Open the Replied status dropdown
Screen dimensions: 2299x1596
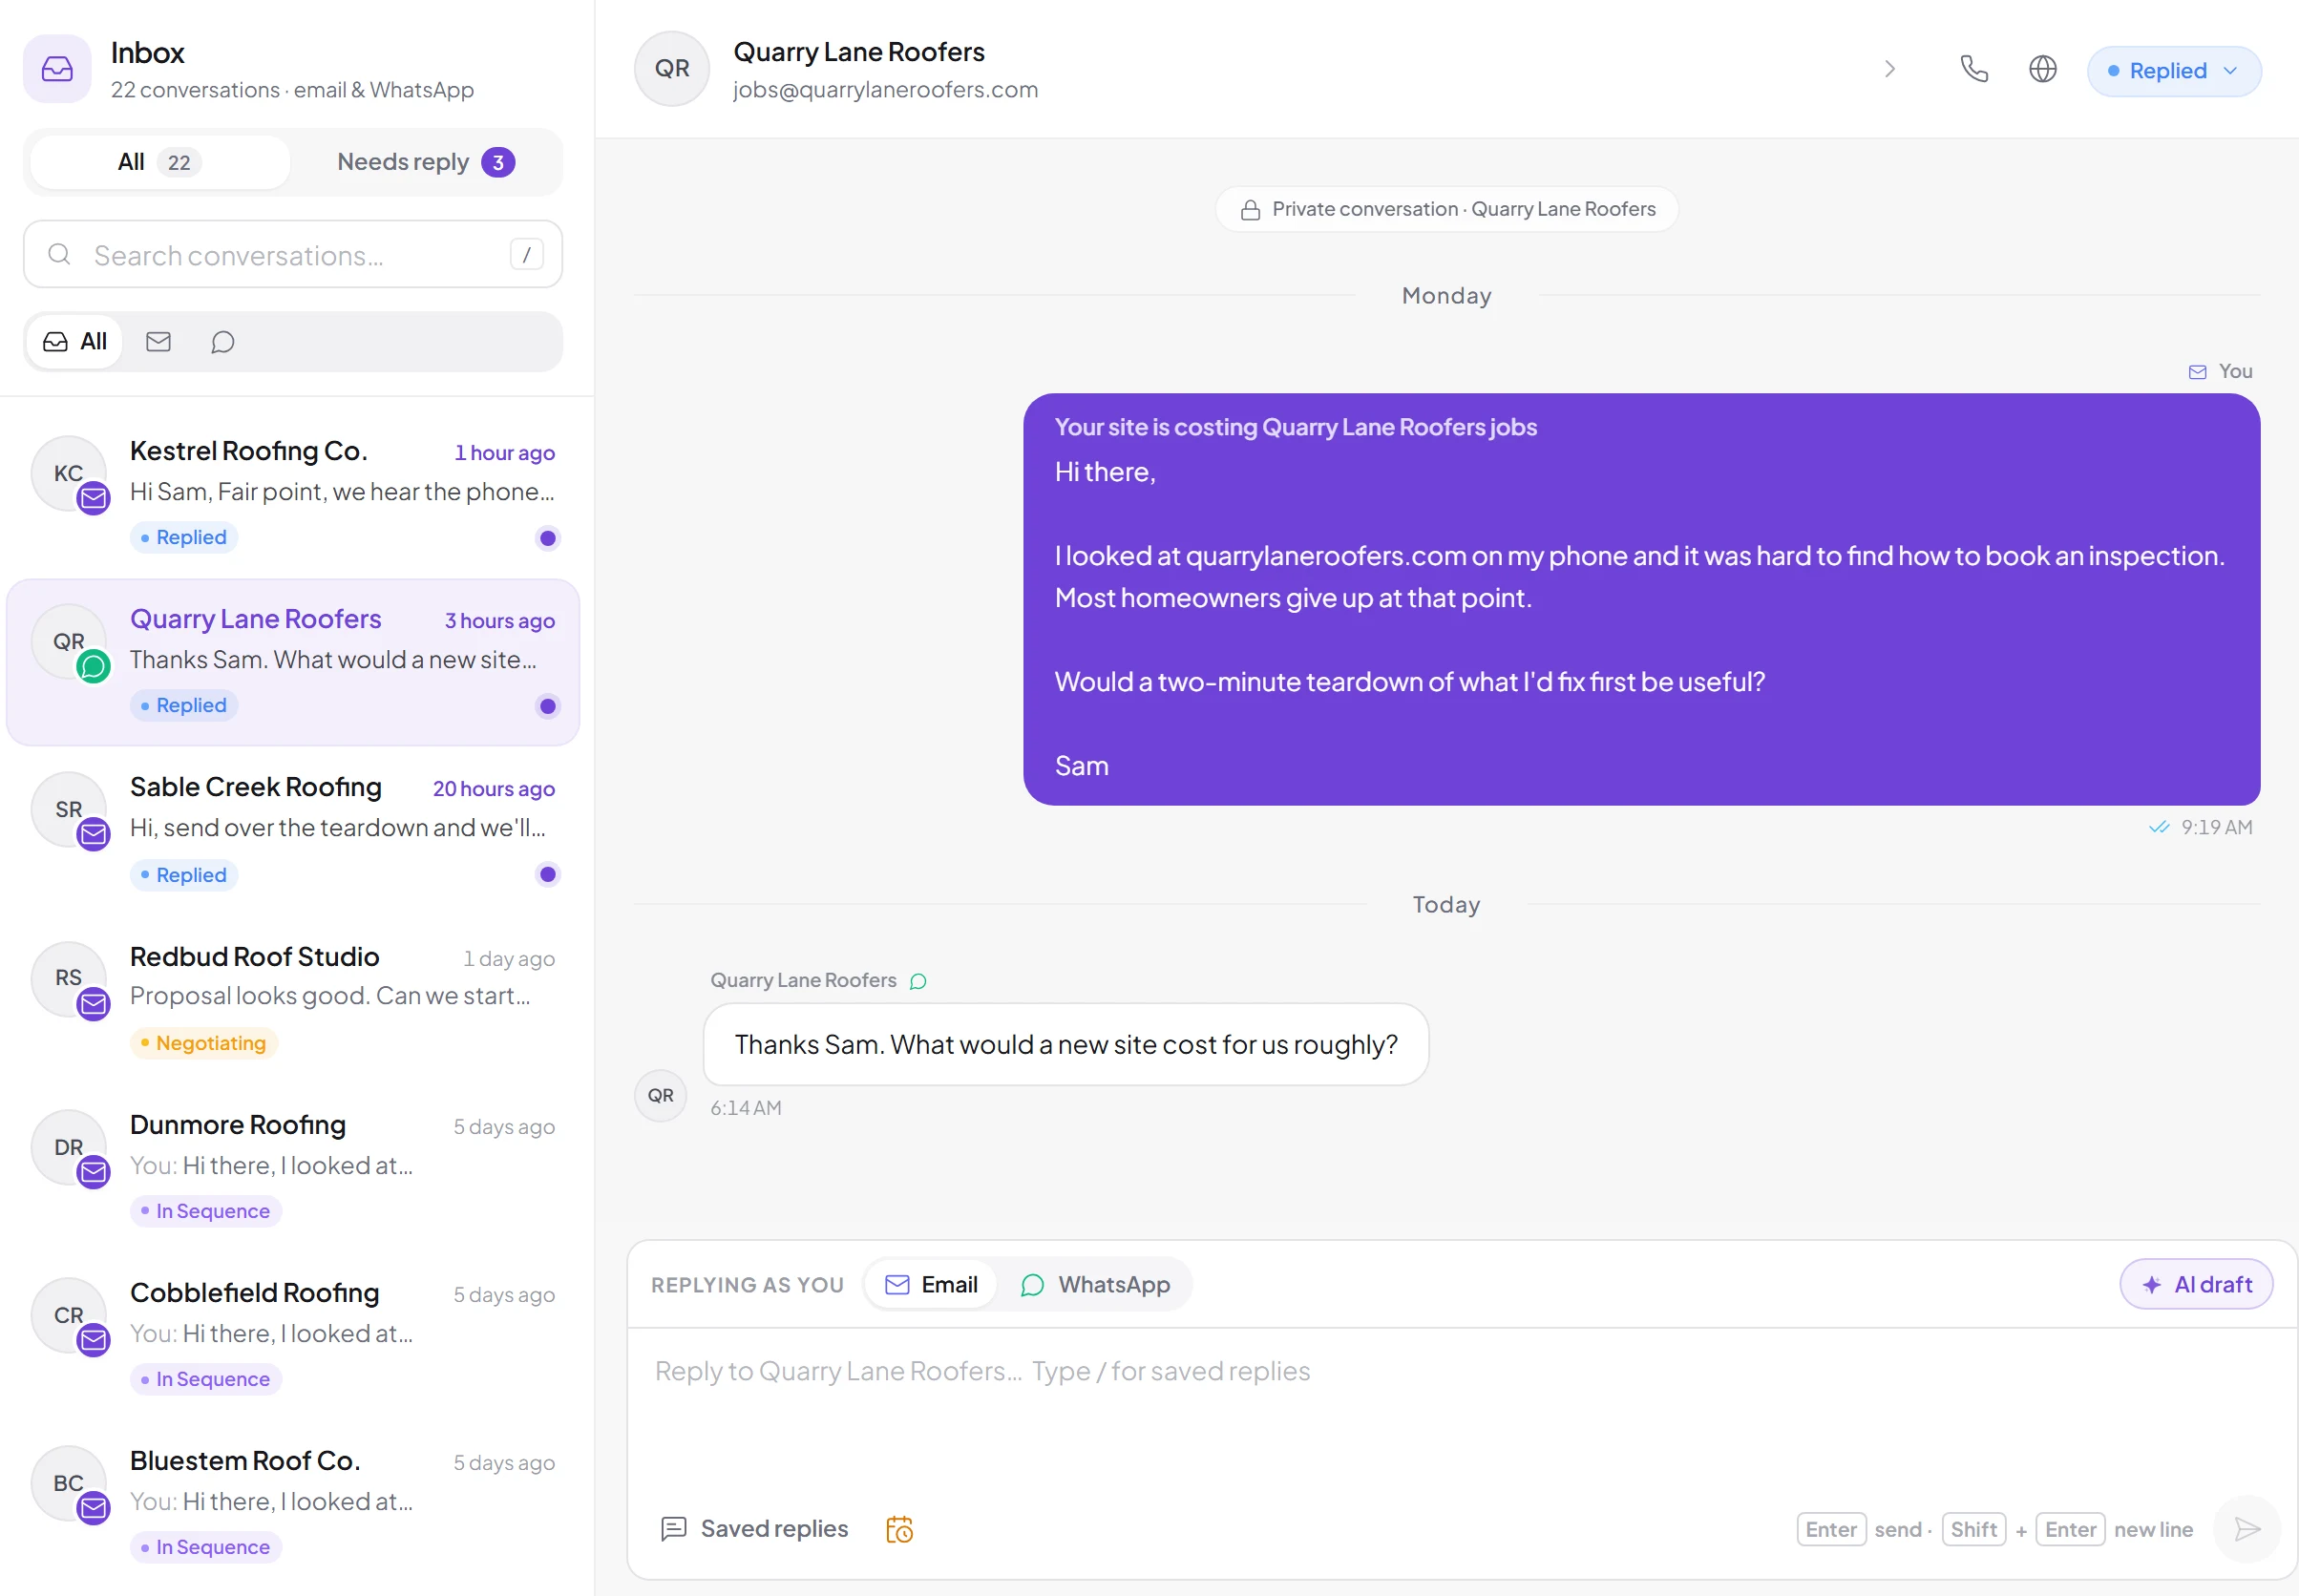pyautogui.click(x=2174, y=71)
